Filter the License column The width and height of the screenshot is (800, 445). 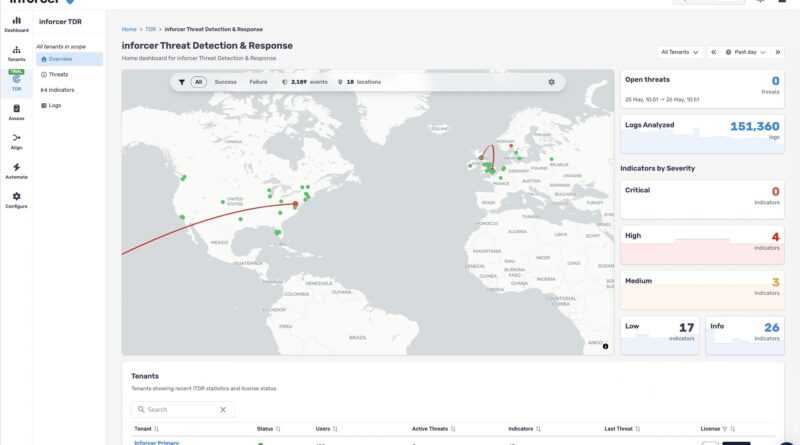[x=724, y=429]
